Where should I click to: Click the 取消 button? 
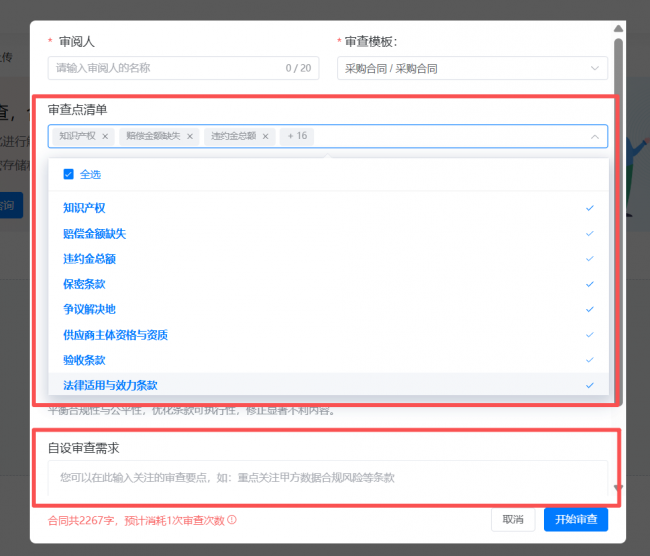click(x=513, y=519)
